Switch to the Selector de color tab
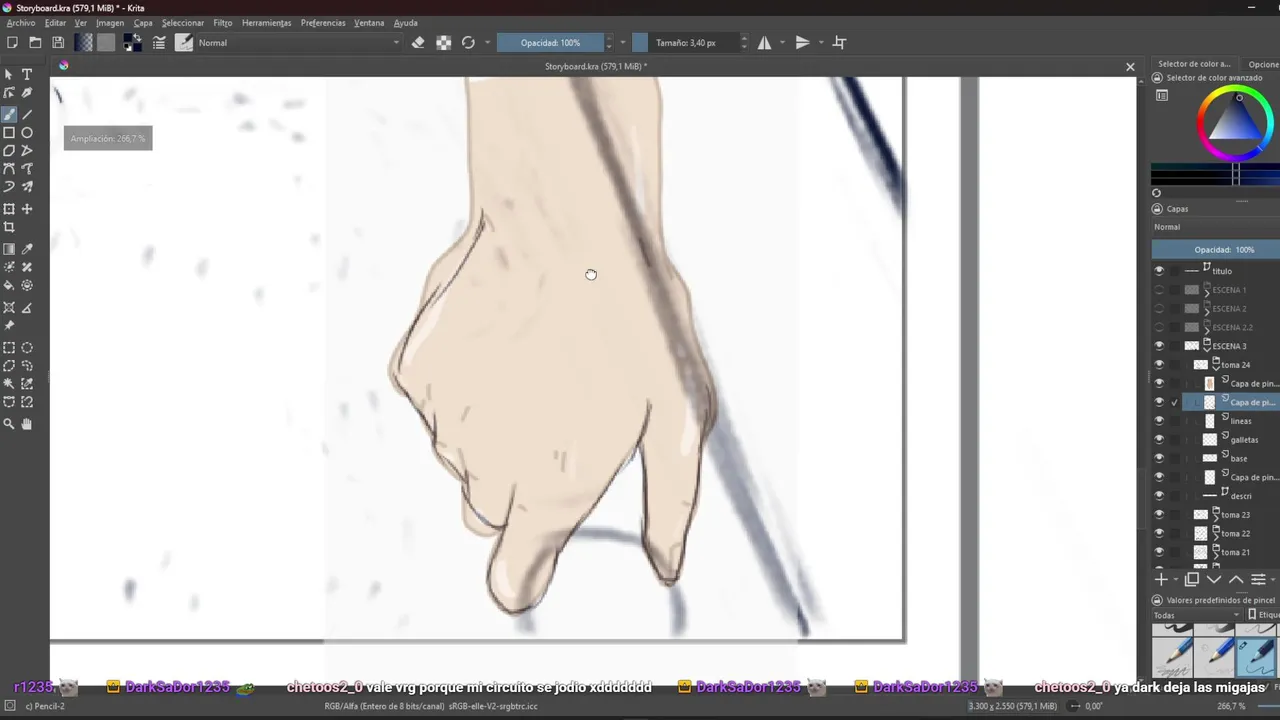Viewport: 1280px width, 720px height. 1194,64
